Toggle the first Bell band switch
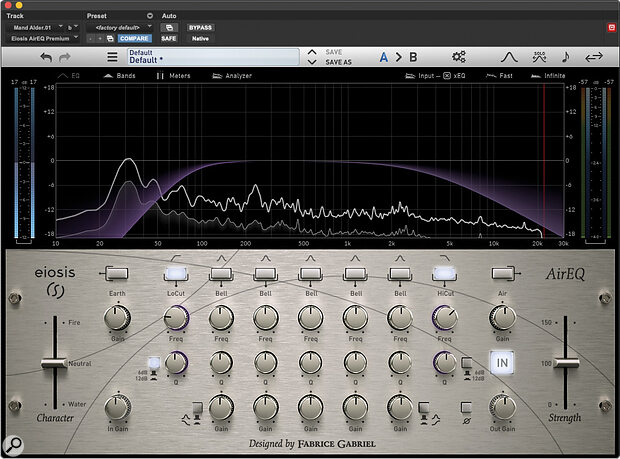This screenshot has width=620, height=459. pyautogui.click(x=221, y=273)
